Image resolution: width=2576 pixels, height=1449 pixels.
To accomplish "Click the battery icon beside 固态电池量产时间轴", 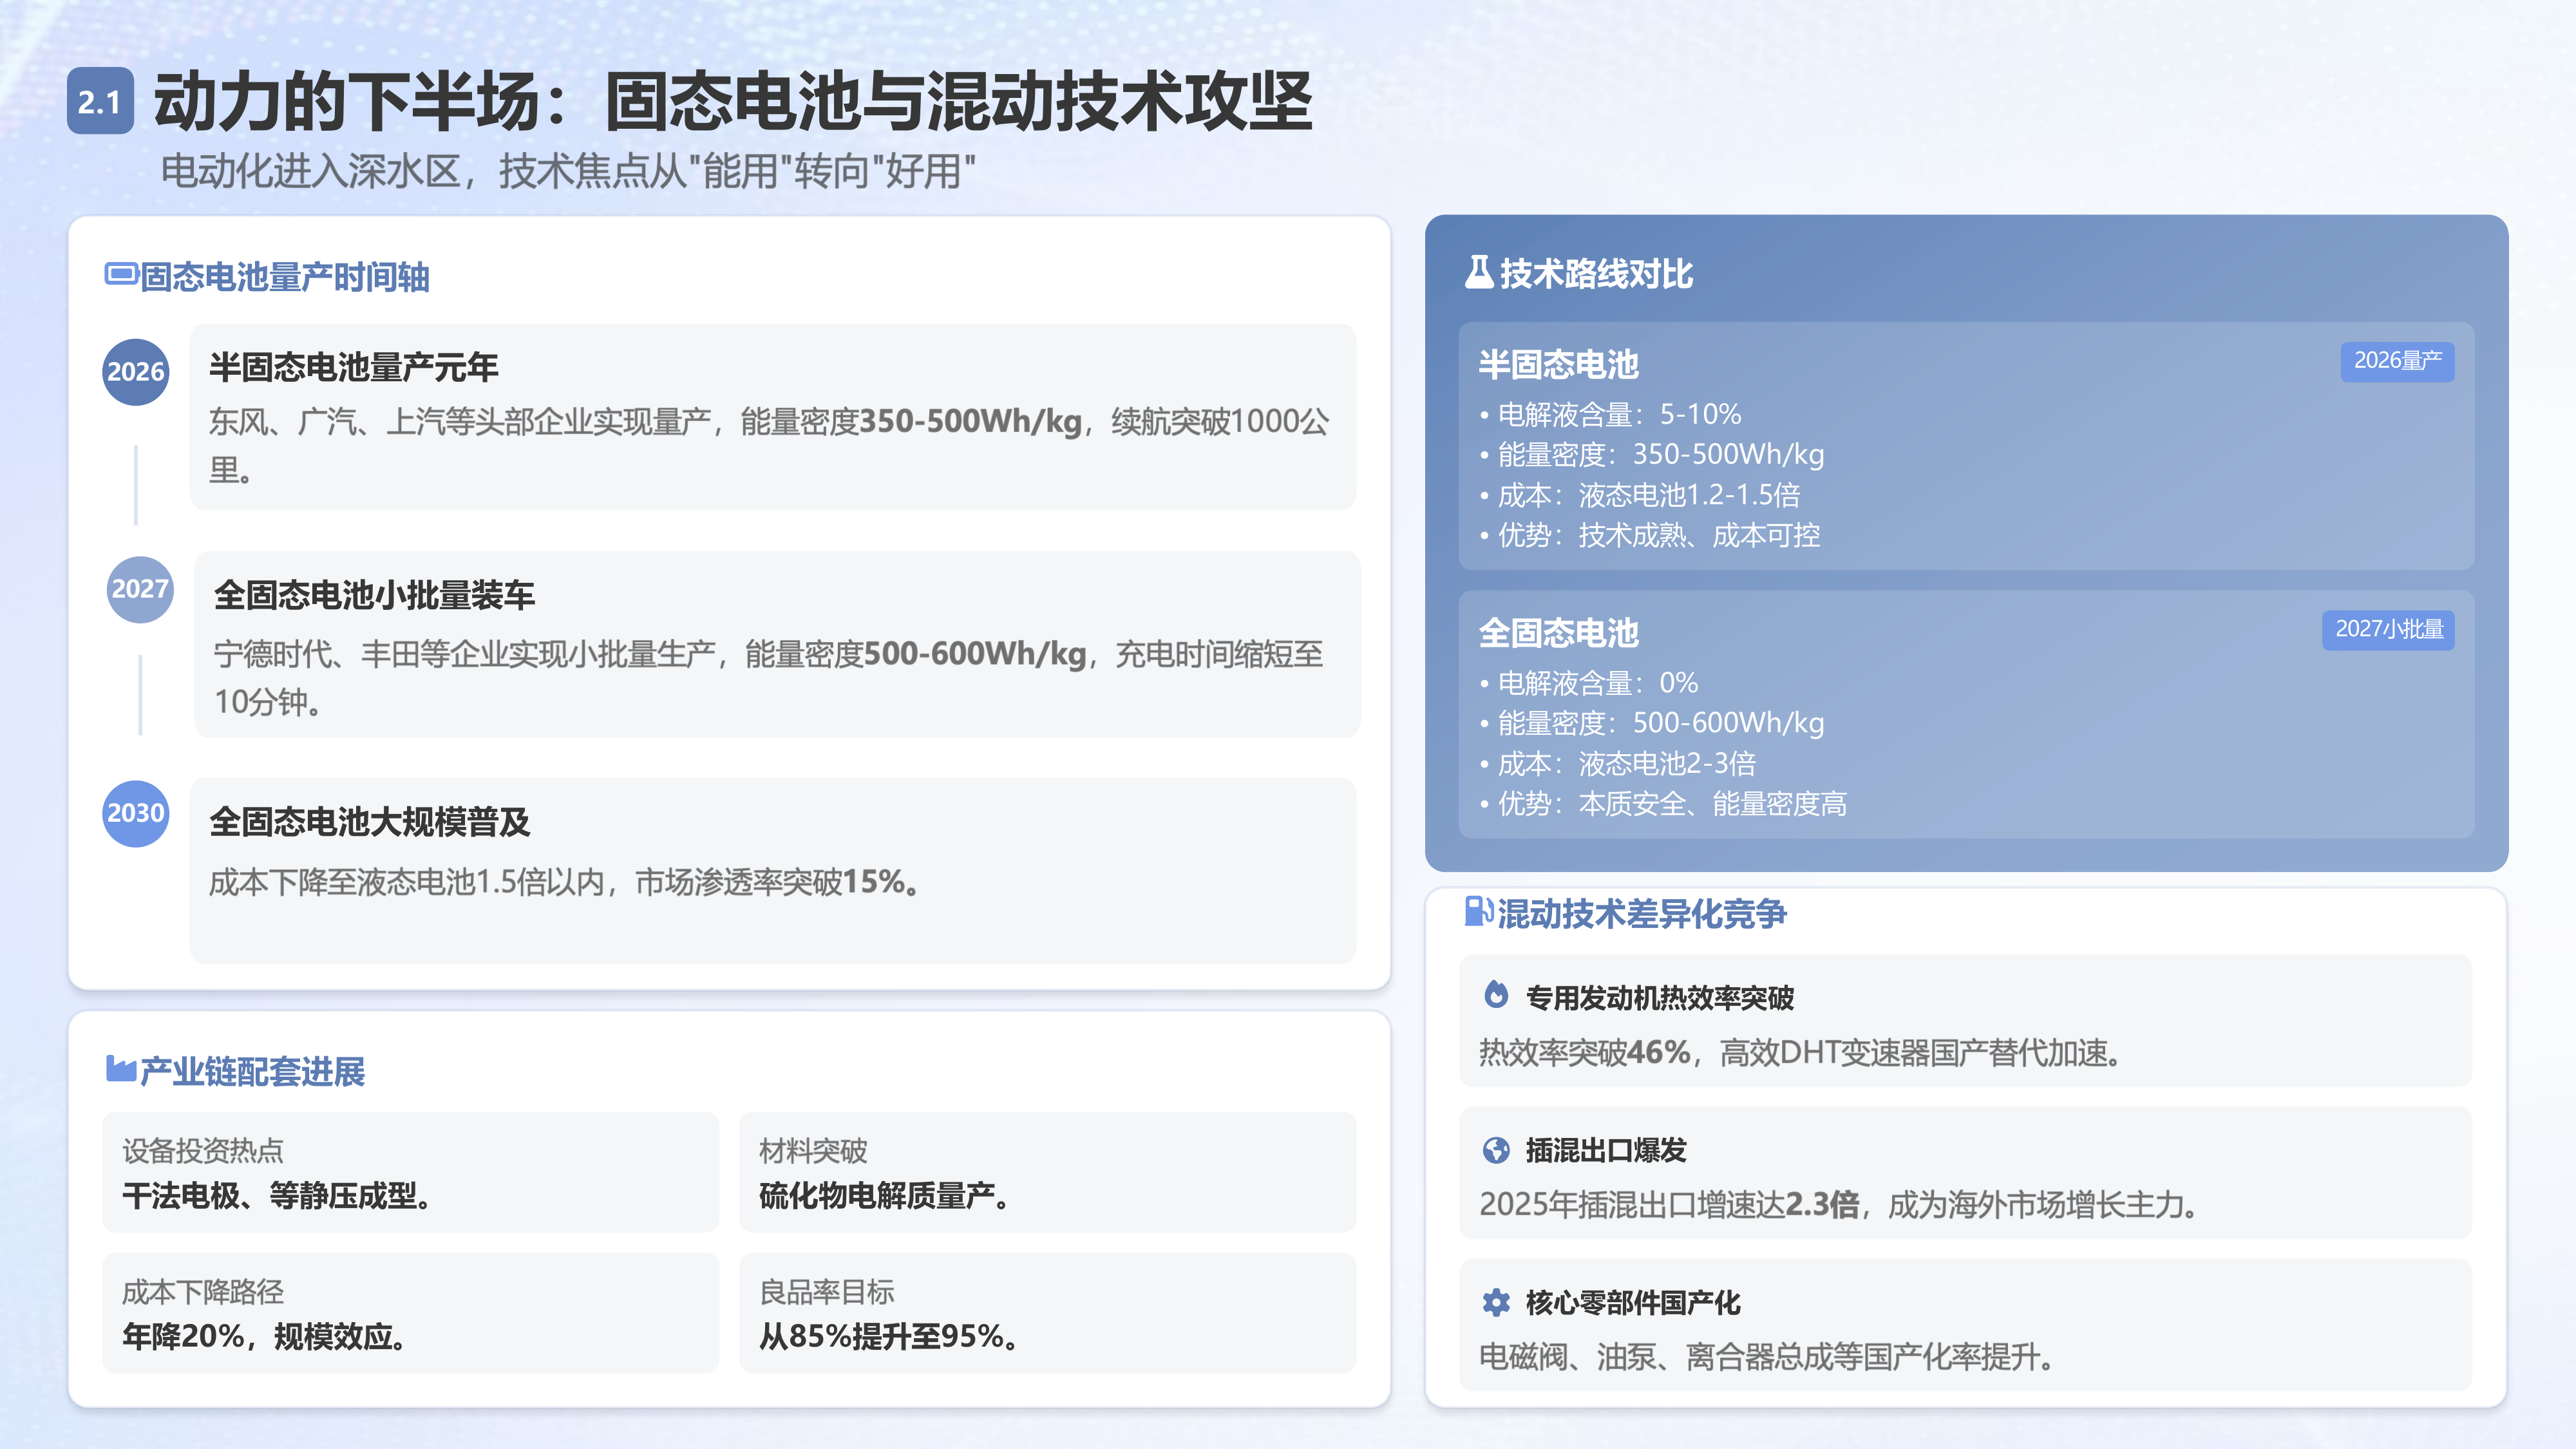I will pyautogui.click(x=121, y=274).
